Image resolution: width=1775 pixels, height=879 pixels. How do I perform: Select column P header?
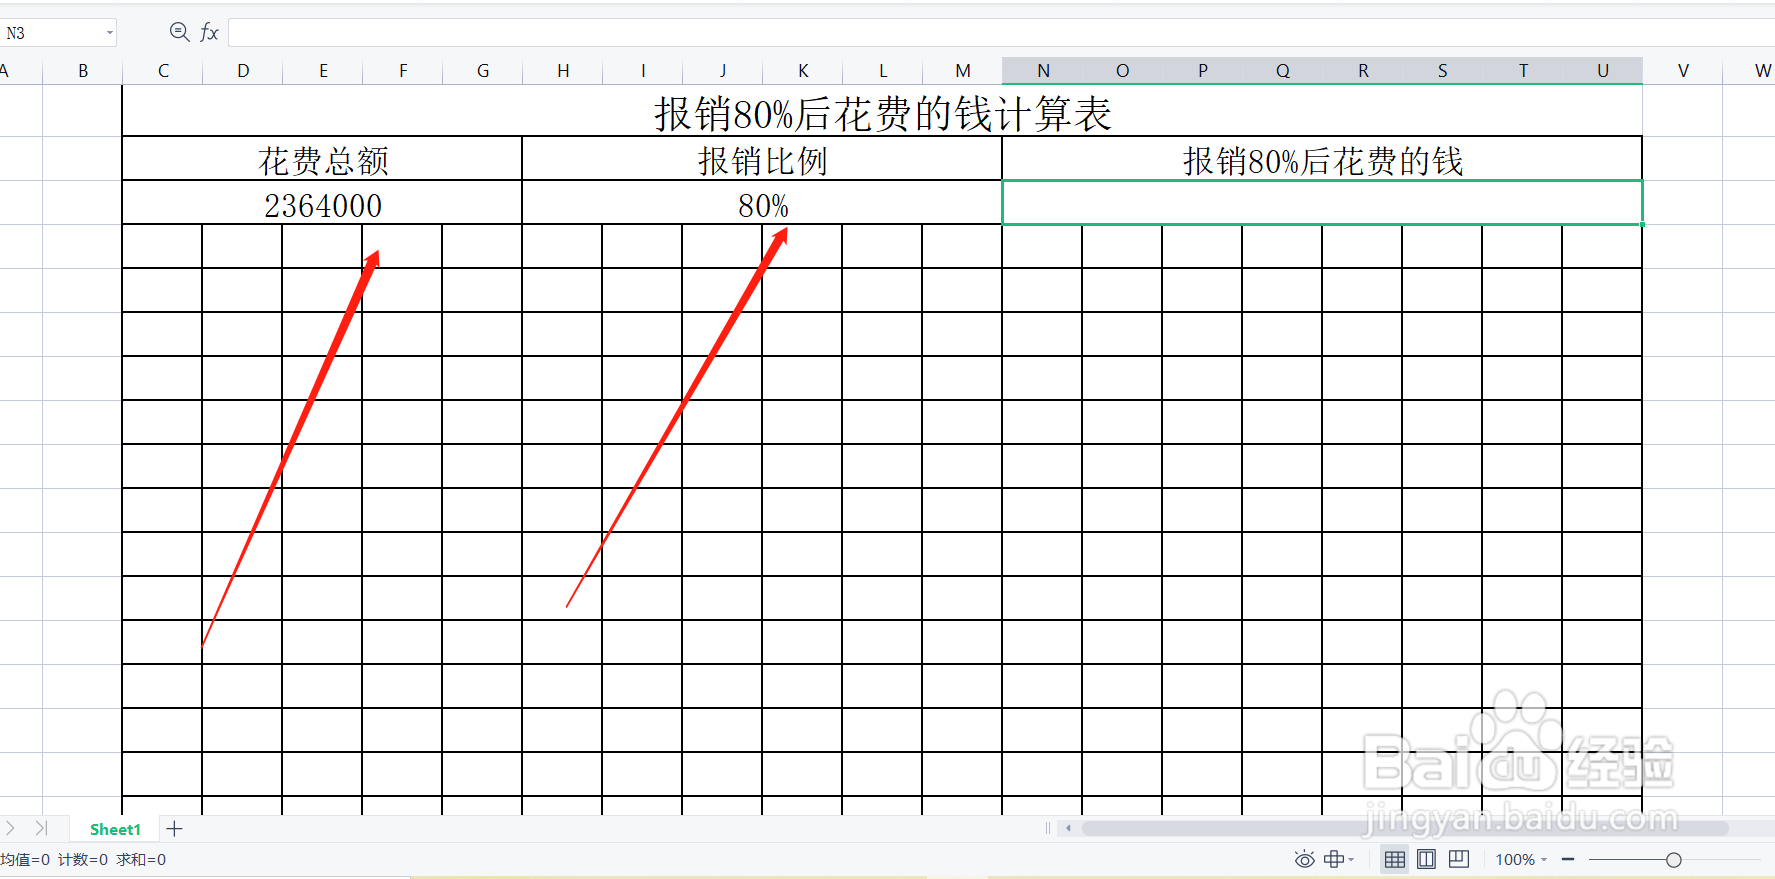pos(1203,70)
